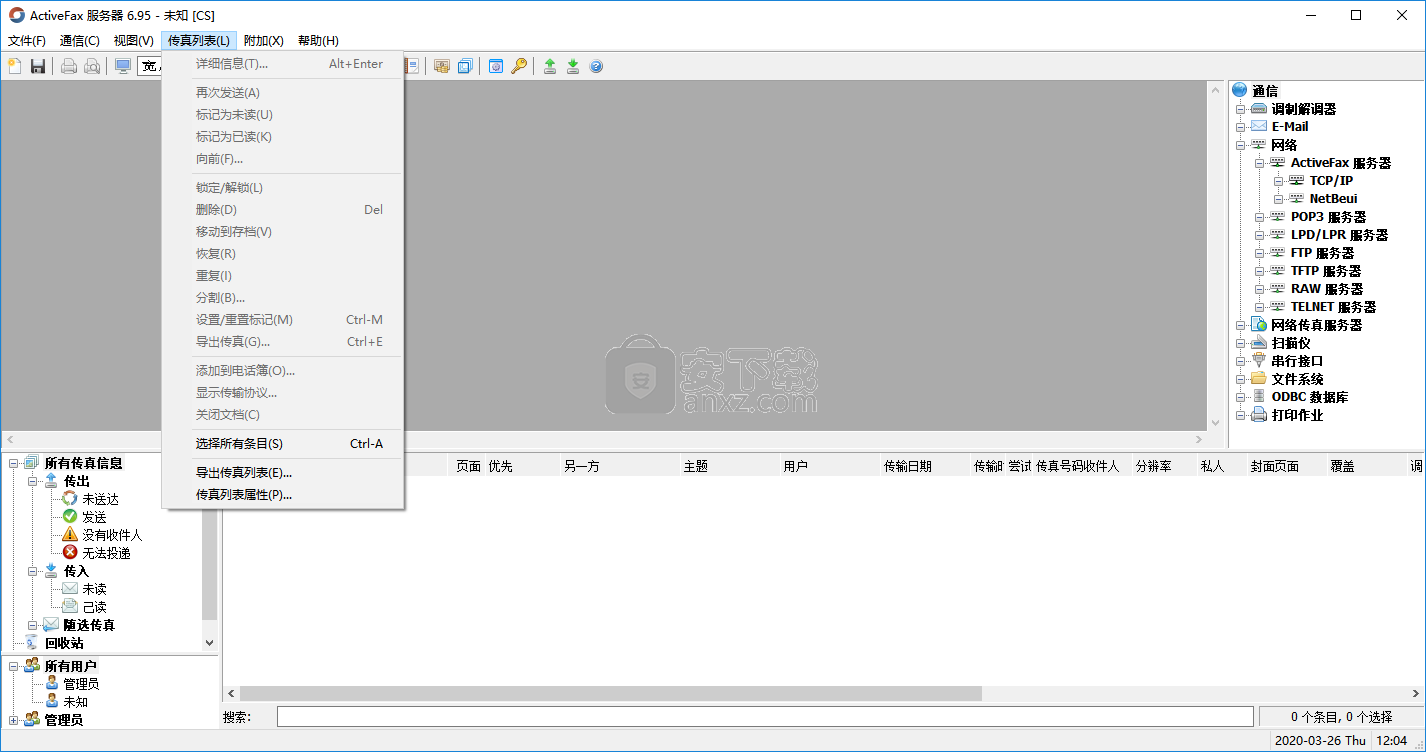Open the dropdown combo box in toolbar
The image size is (1426, 752).
150,66
